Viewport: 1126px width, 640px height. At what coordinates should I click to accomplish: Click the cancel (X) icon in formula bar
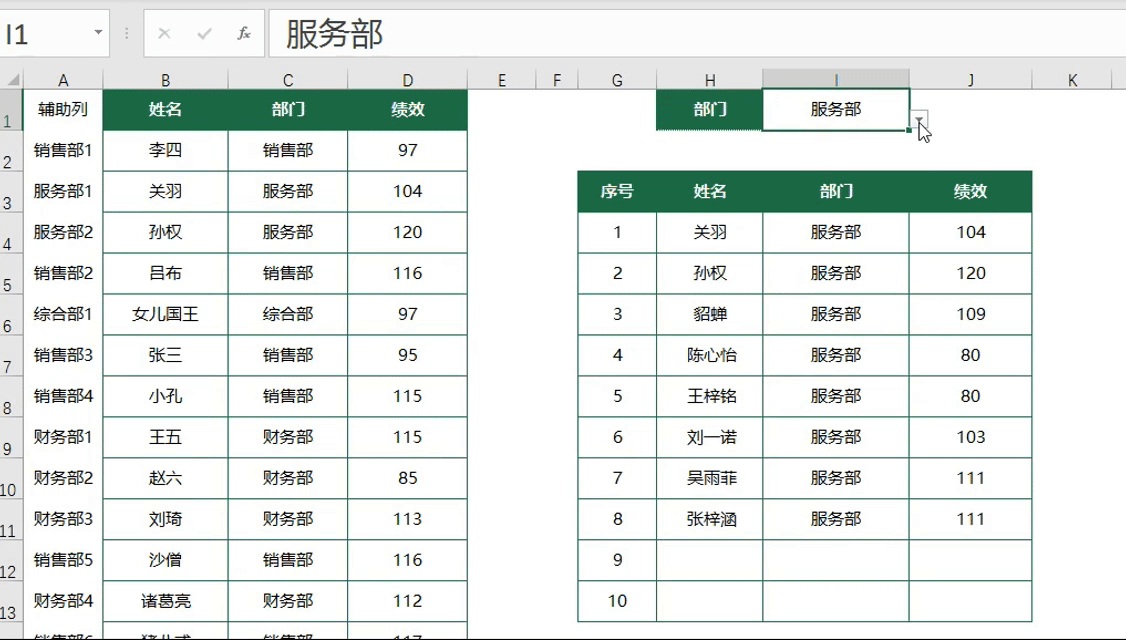[164, 33]
